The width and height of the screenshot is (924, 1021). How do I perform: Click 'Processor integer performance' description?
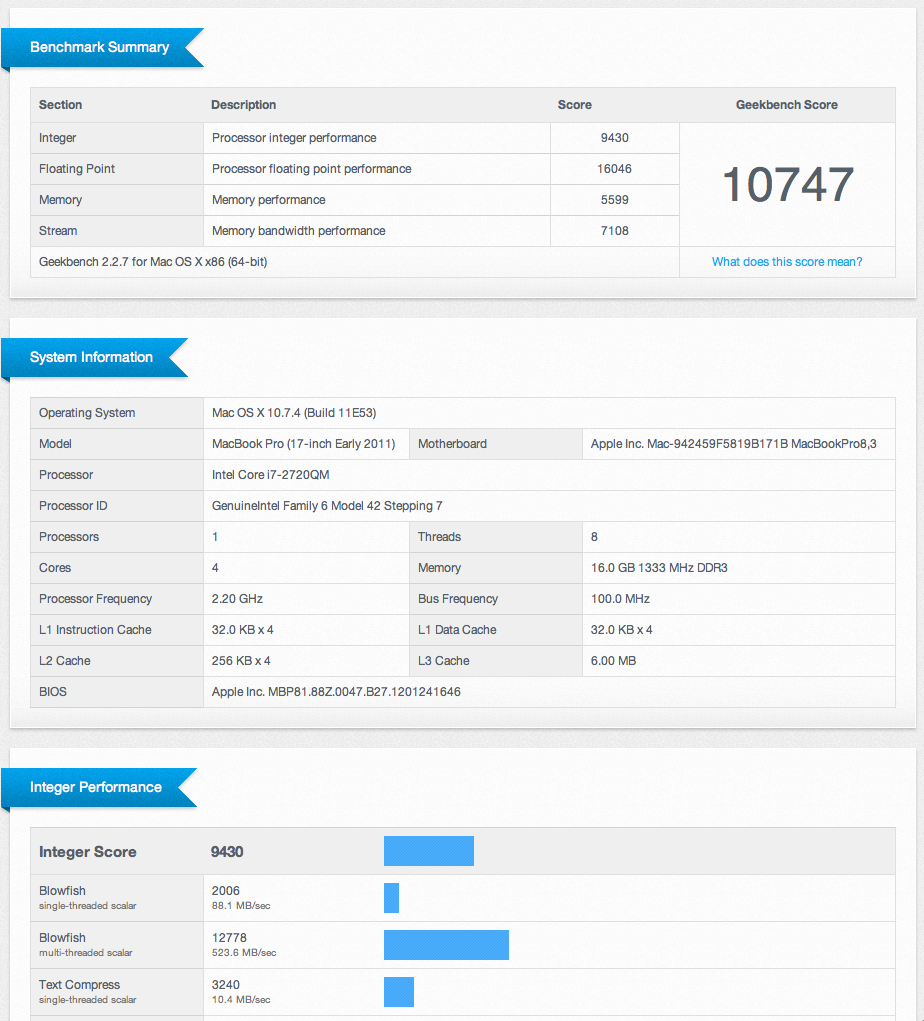point(294,138)
